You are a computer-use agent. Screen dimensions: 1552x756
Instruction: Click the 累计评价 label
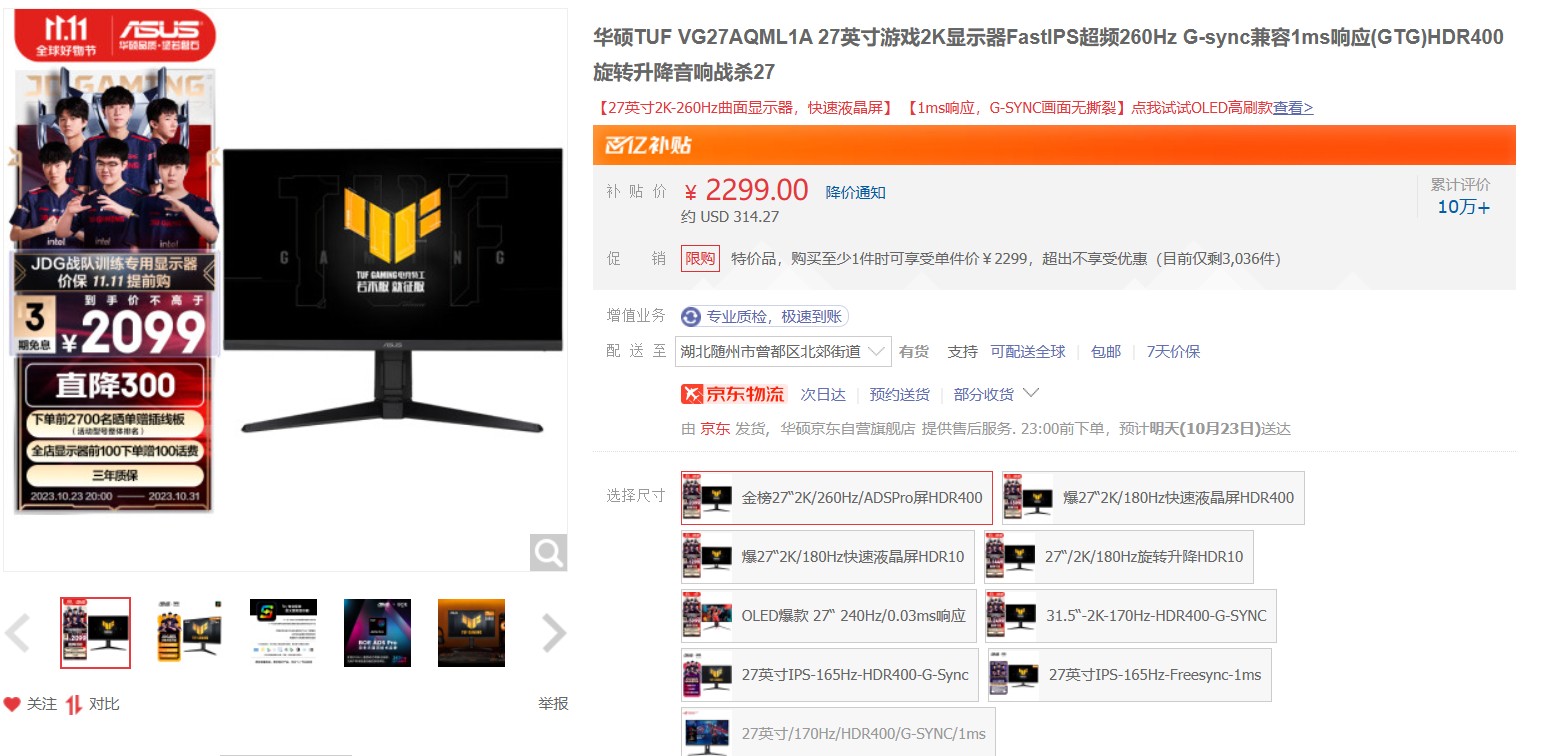[x=1460, y=184]
